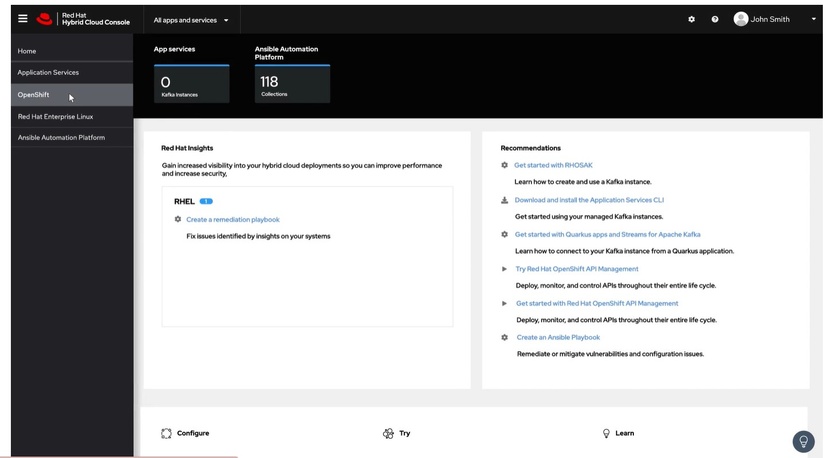828x458 pixels.
Task: Open Download and install the Application Services CLI
Action: [x=589, y=200]
